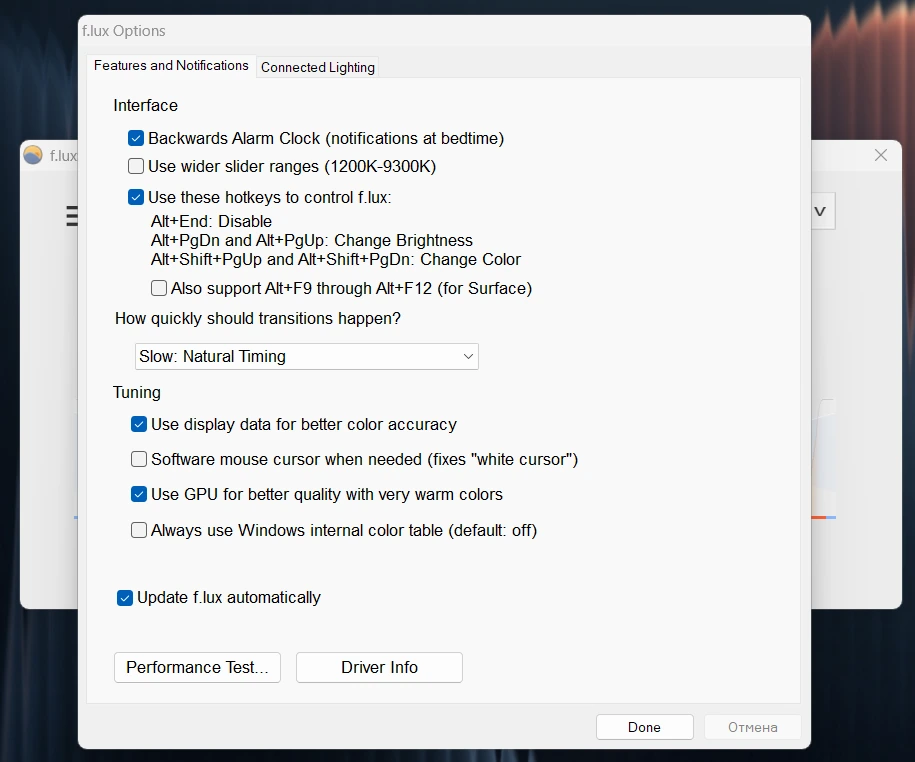Click the disabled Отмена button
Image resolution: width=915 pixels, height=762 pixels.
coord(753,727)
